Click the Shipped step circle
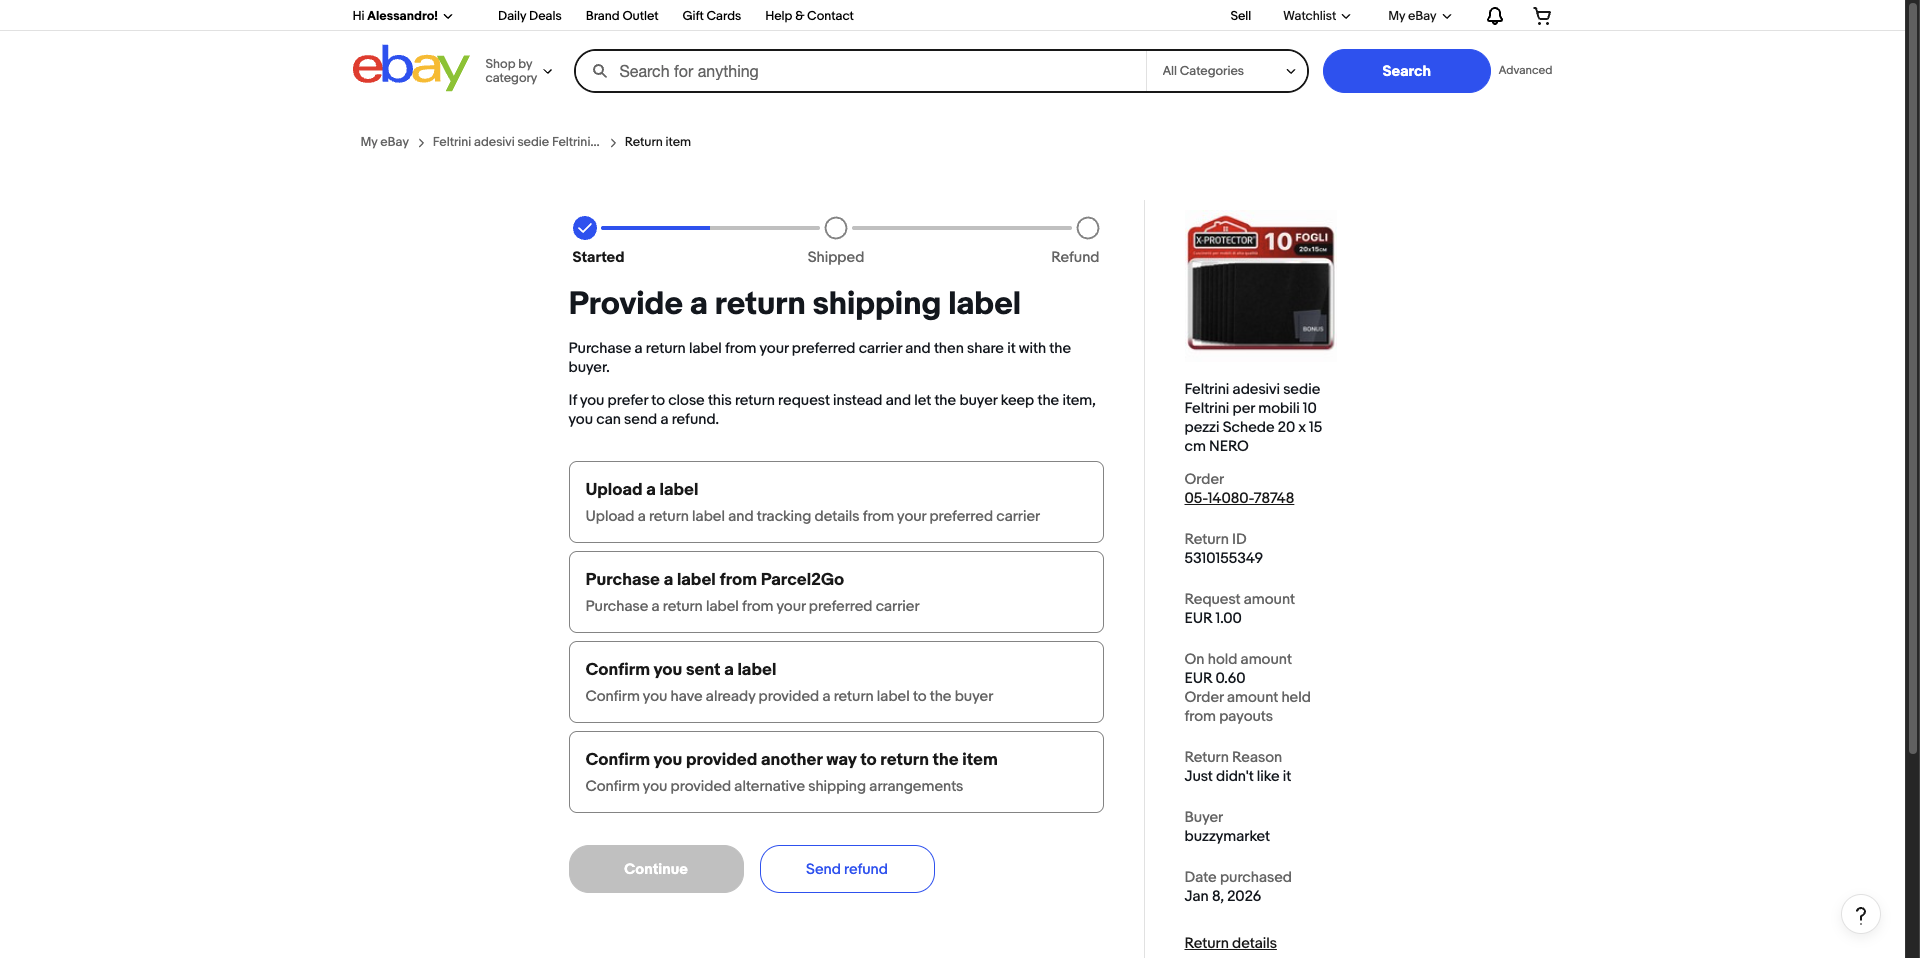The width and height of the screenshot is (1920, 958). (836, 228)
